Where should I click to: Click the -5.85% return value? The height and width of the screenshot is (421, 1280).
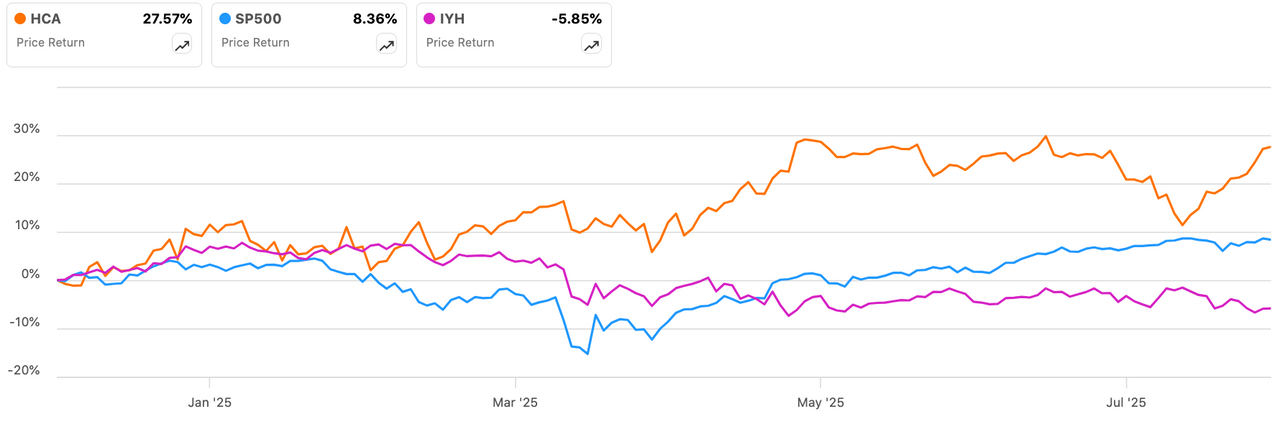(575, 19)
